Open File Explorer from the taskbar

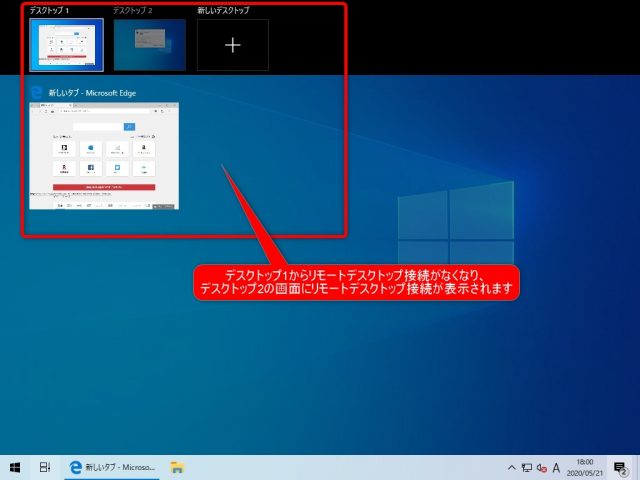click(177, 467)
